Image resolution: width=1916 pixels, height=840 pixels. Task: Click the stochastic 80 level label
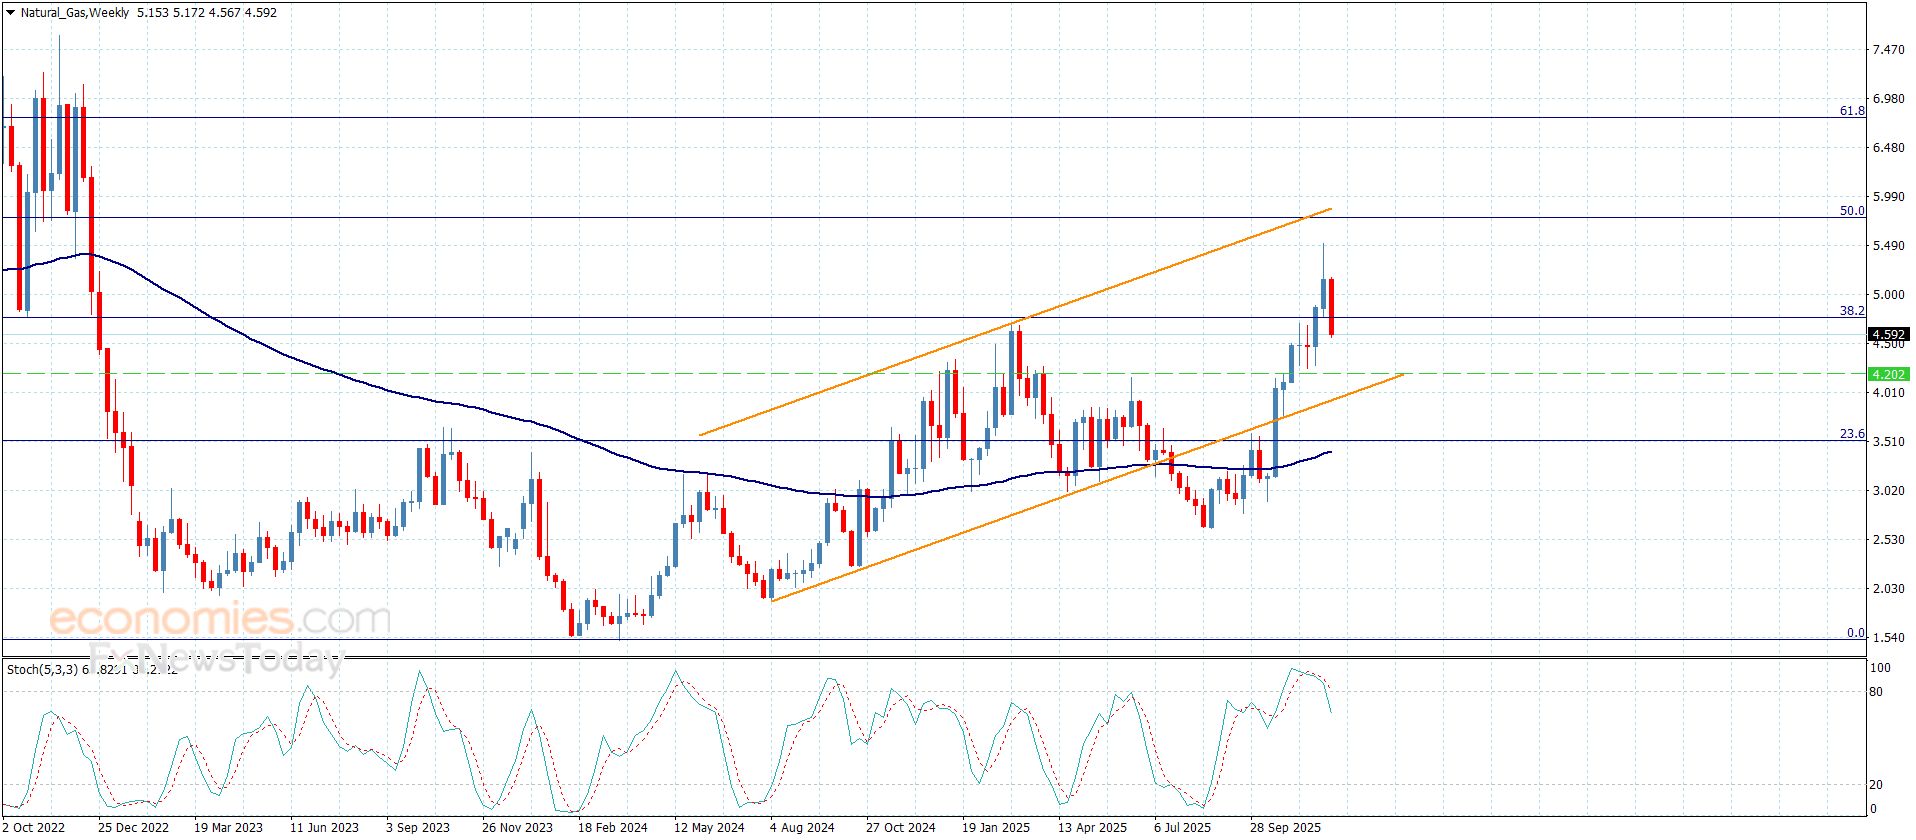tap(1876, 691)
